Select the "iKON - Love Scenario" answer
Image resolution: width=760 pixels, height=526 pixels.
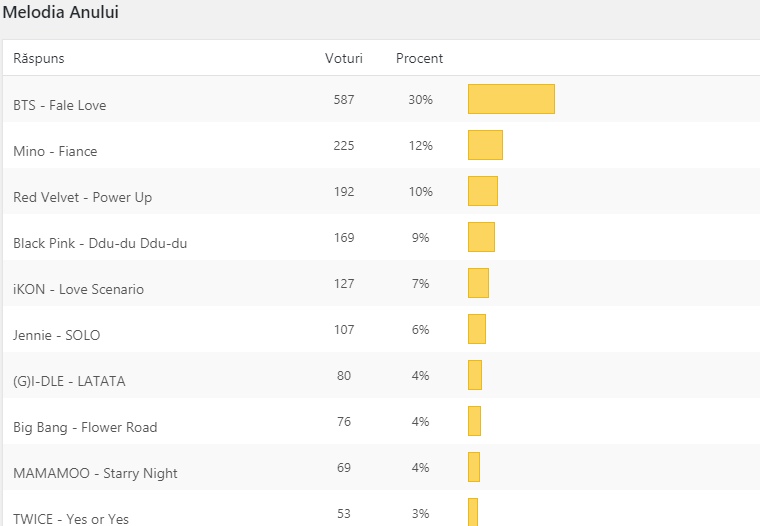click(79, 289)
